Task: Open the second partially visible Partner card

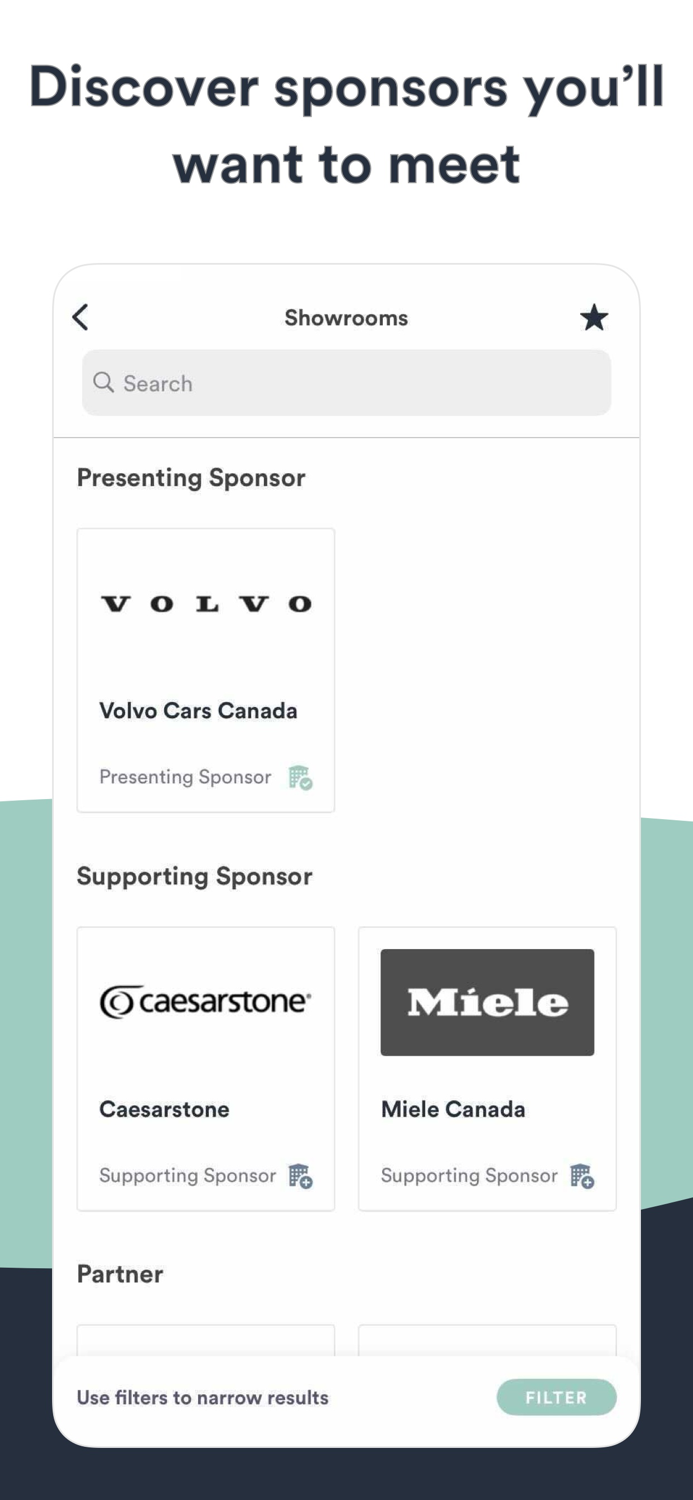Action: click(x=487, y=1340)
